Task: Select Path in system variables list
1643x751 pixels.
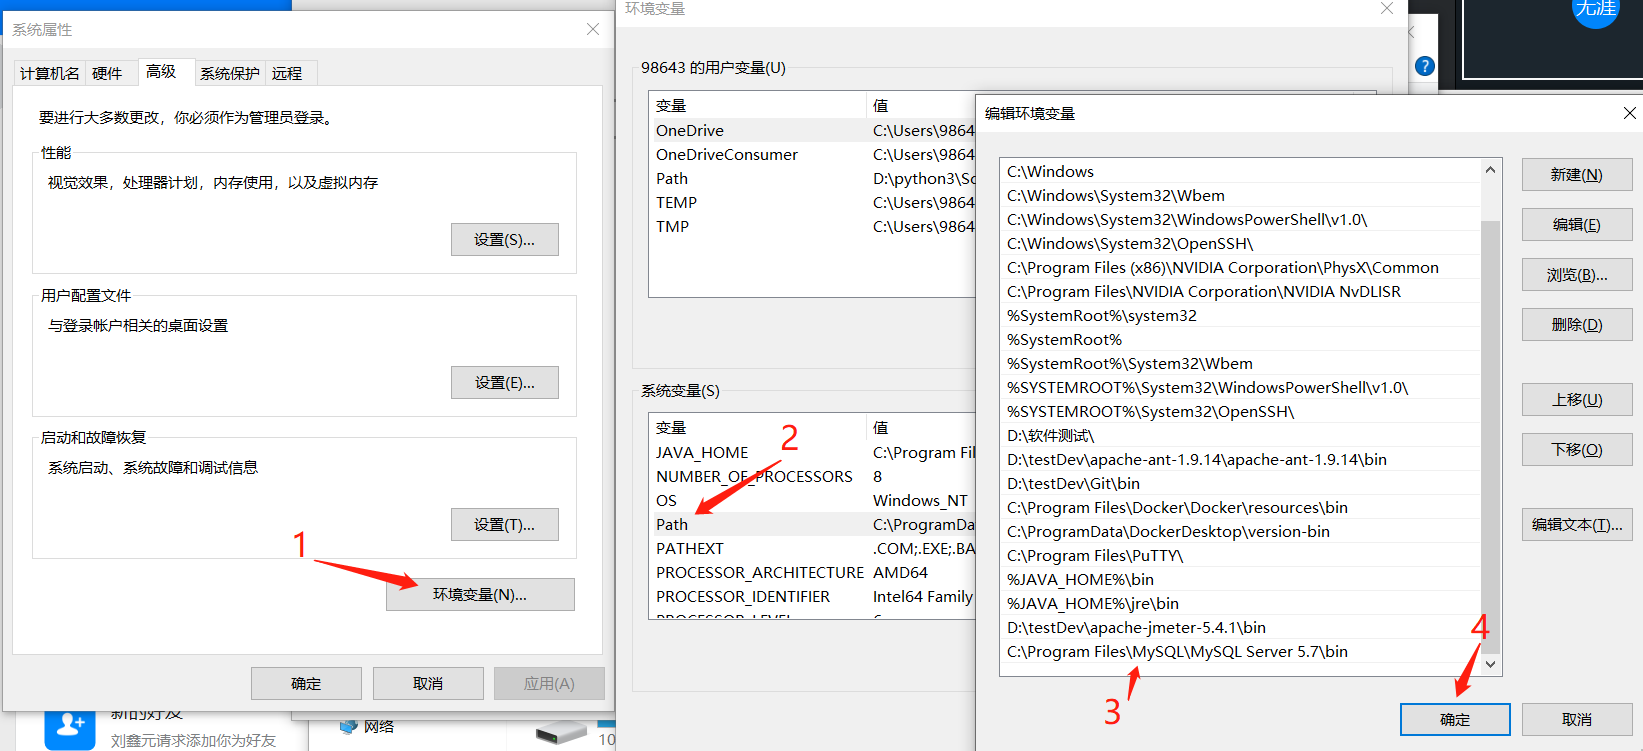Action: point(812,525)
